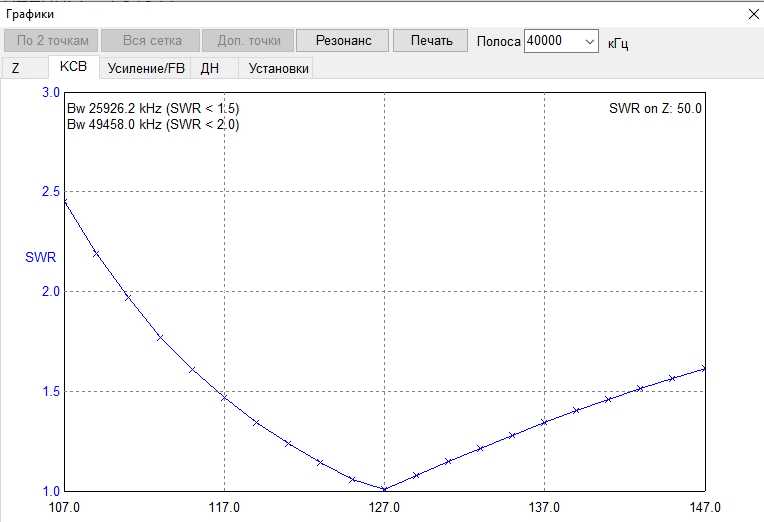Click the 3.0 SWR axis label
764x522 pixels.
(x=51, y=93)
